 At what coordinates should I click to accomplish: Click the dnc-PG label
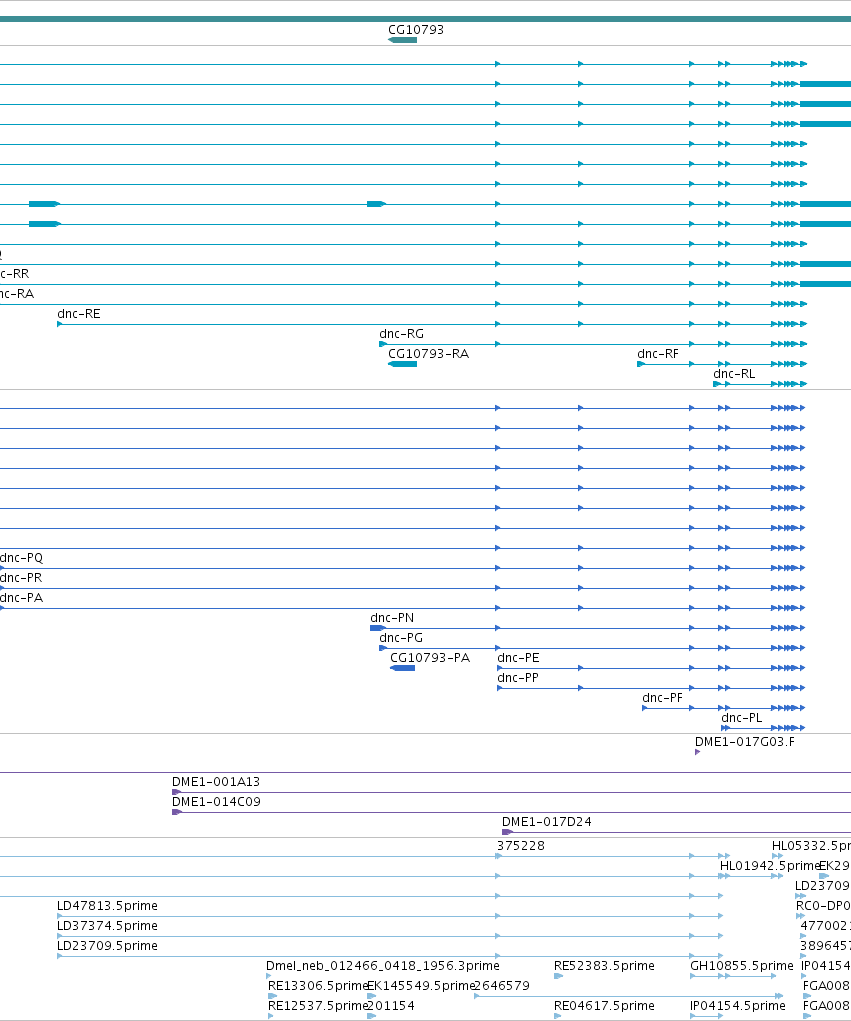click(401, 638)
